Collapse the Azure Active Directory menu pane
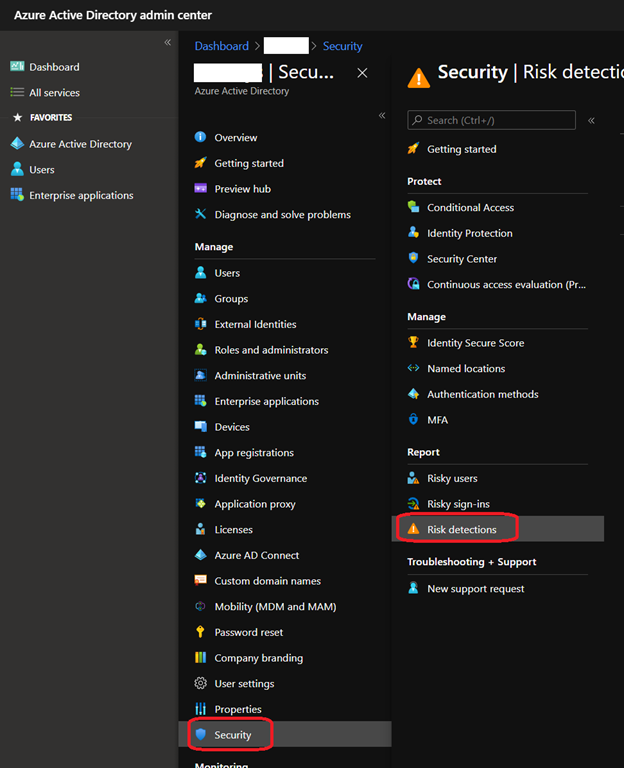Image resolution: width=624 pixels, height=768 pixels. [x=381, y=116]
